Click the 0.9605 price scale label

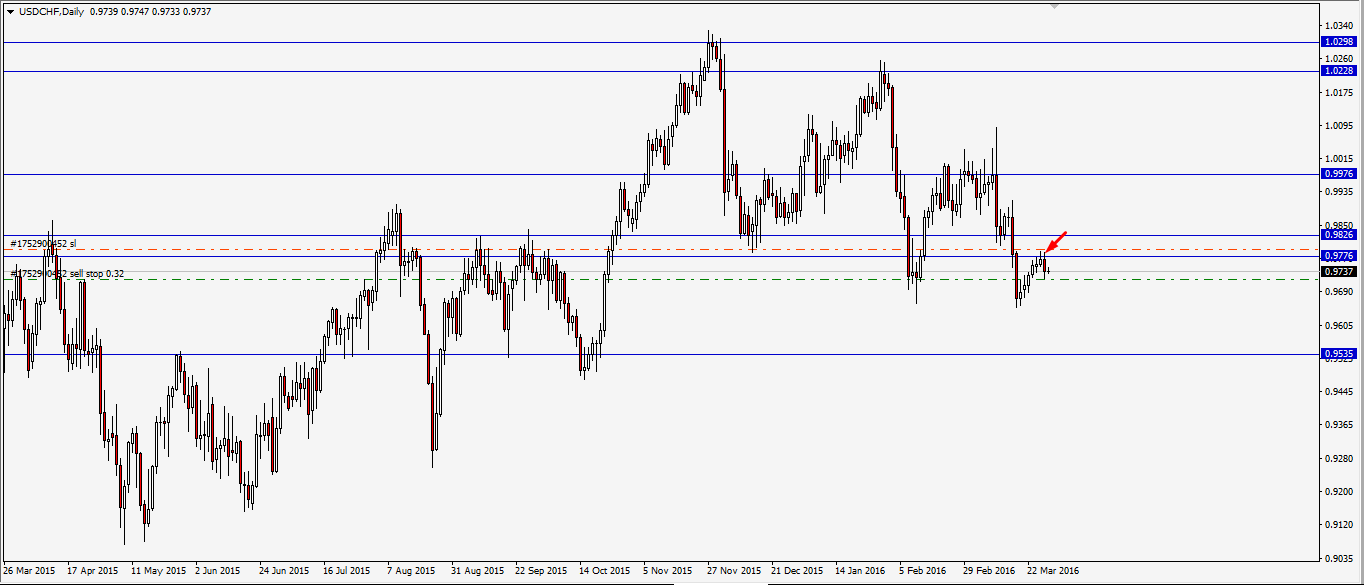1338,326
